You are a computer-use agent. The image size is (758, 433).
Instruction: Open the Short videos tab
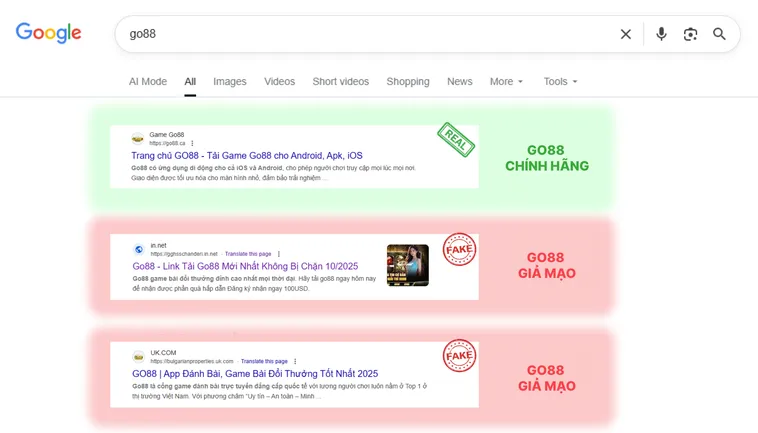(x=341, y=82)
